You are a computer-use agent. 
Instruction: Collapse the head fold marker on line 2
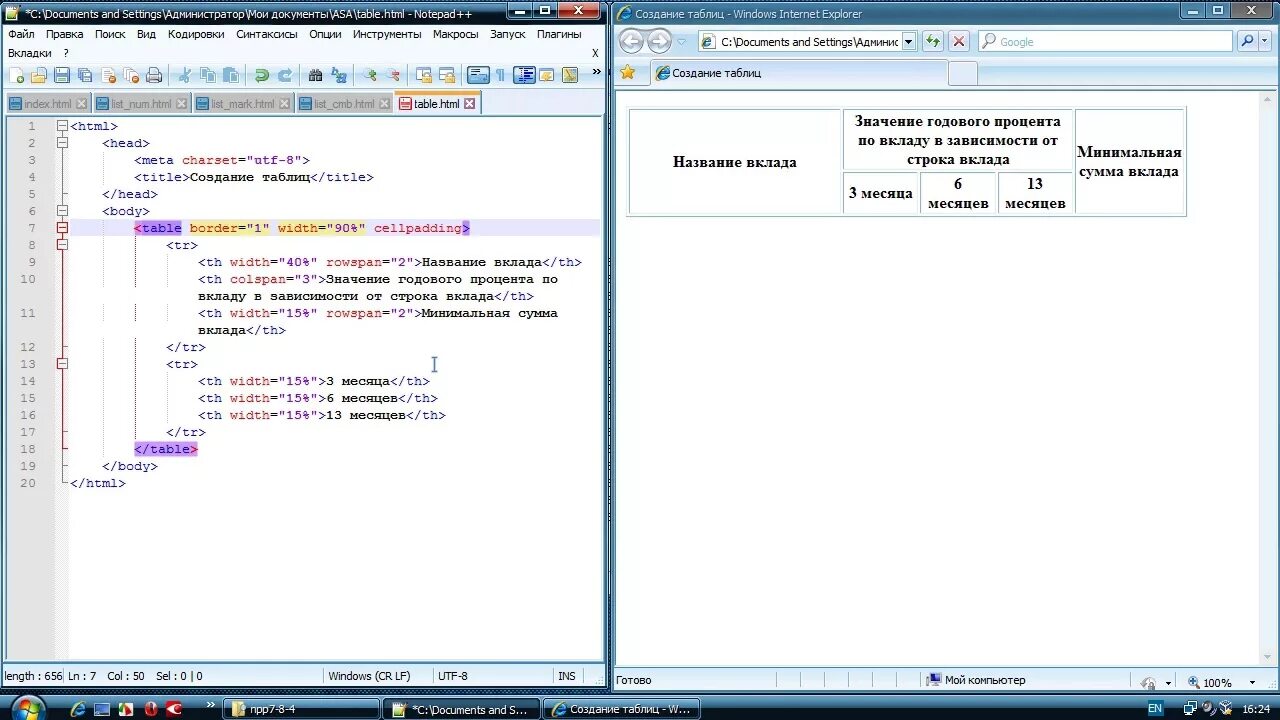[x=62, y=143]
